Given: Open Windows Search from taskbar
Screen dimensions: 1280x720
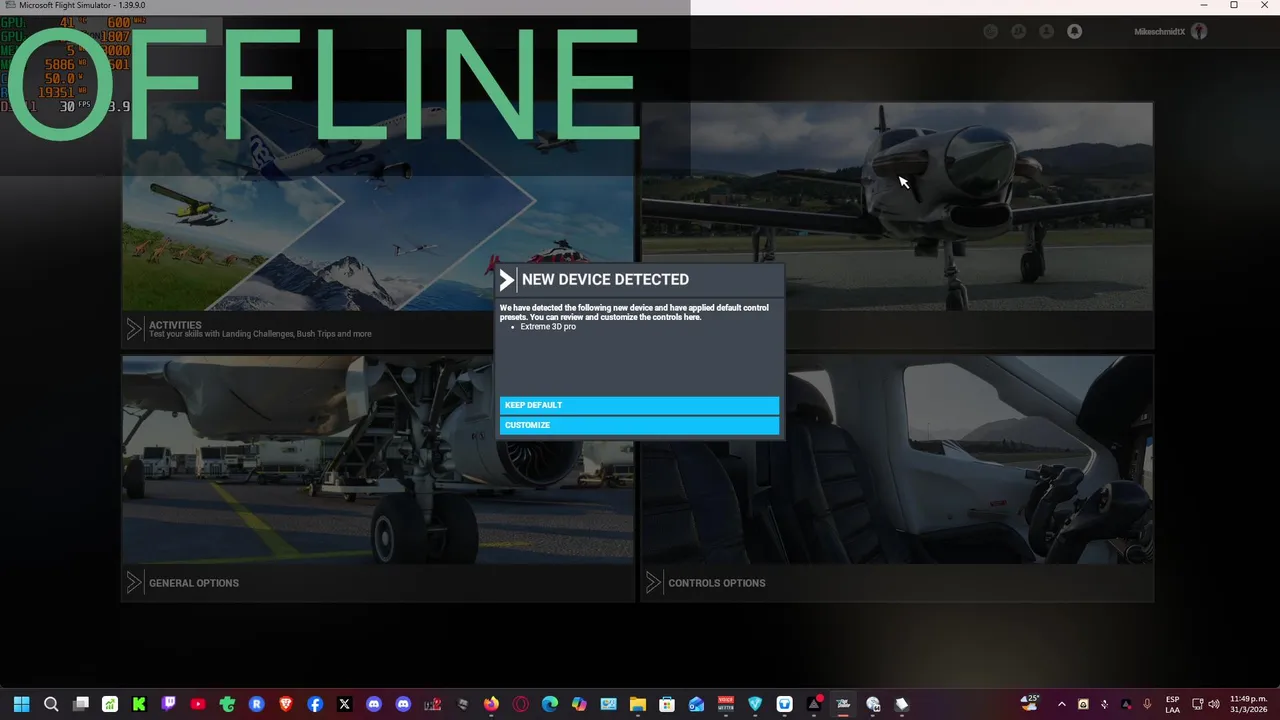Looking at the screenshot, I should click(x=51, y=704).
